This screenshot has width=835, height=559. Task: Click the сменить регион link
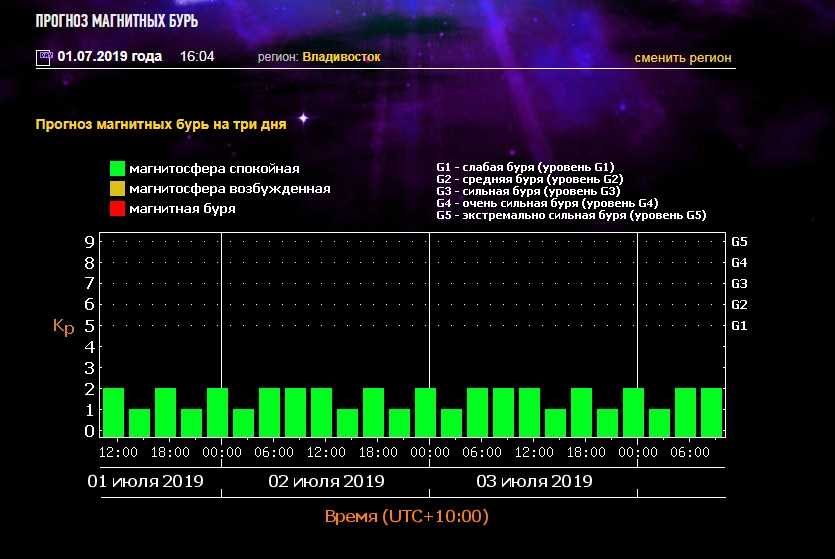[683, 57]
